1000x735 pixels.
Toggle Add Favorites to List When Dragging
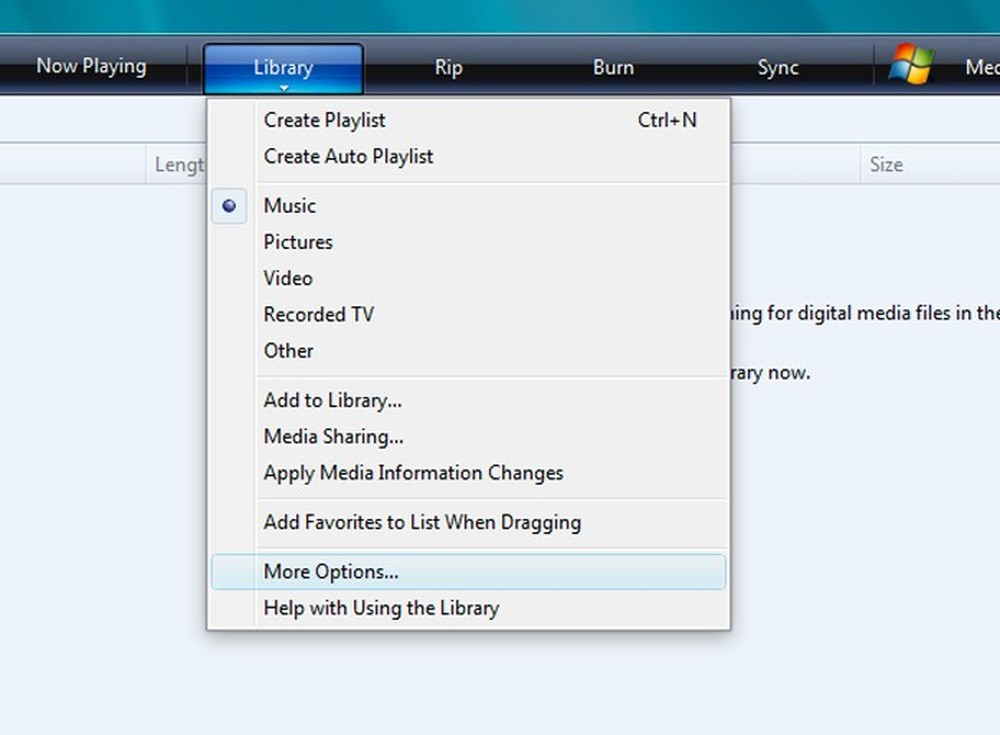click(421, 522)
